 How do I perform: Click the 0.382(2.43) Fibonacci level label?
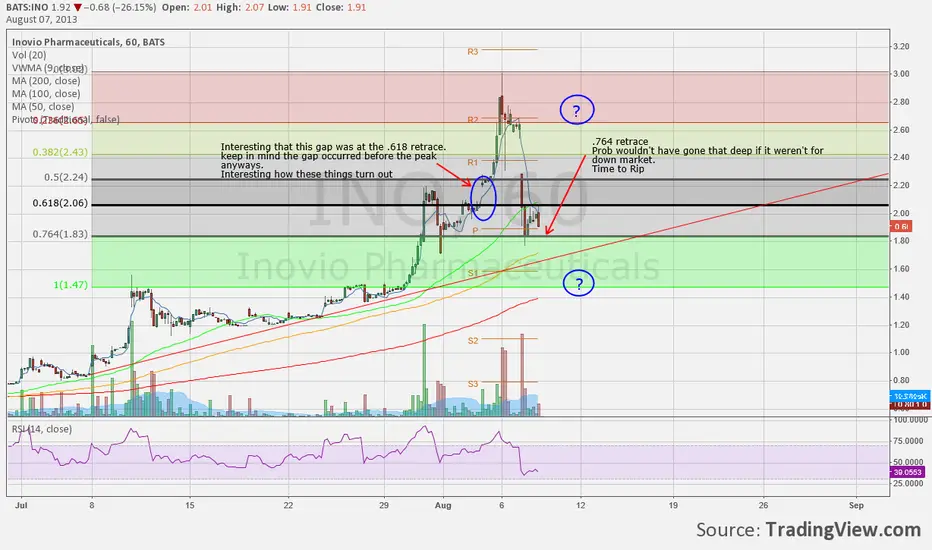point(60,153)
